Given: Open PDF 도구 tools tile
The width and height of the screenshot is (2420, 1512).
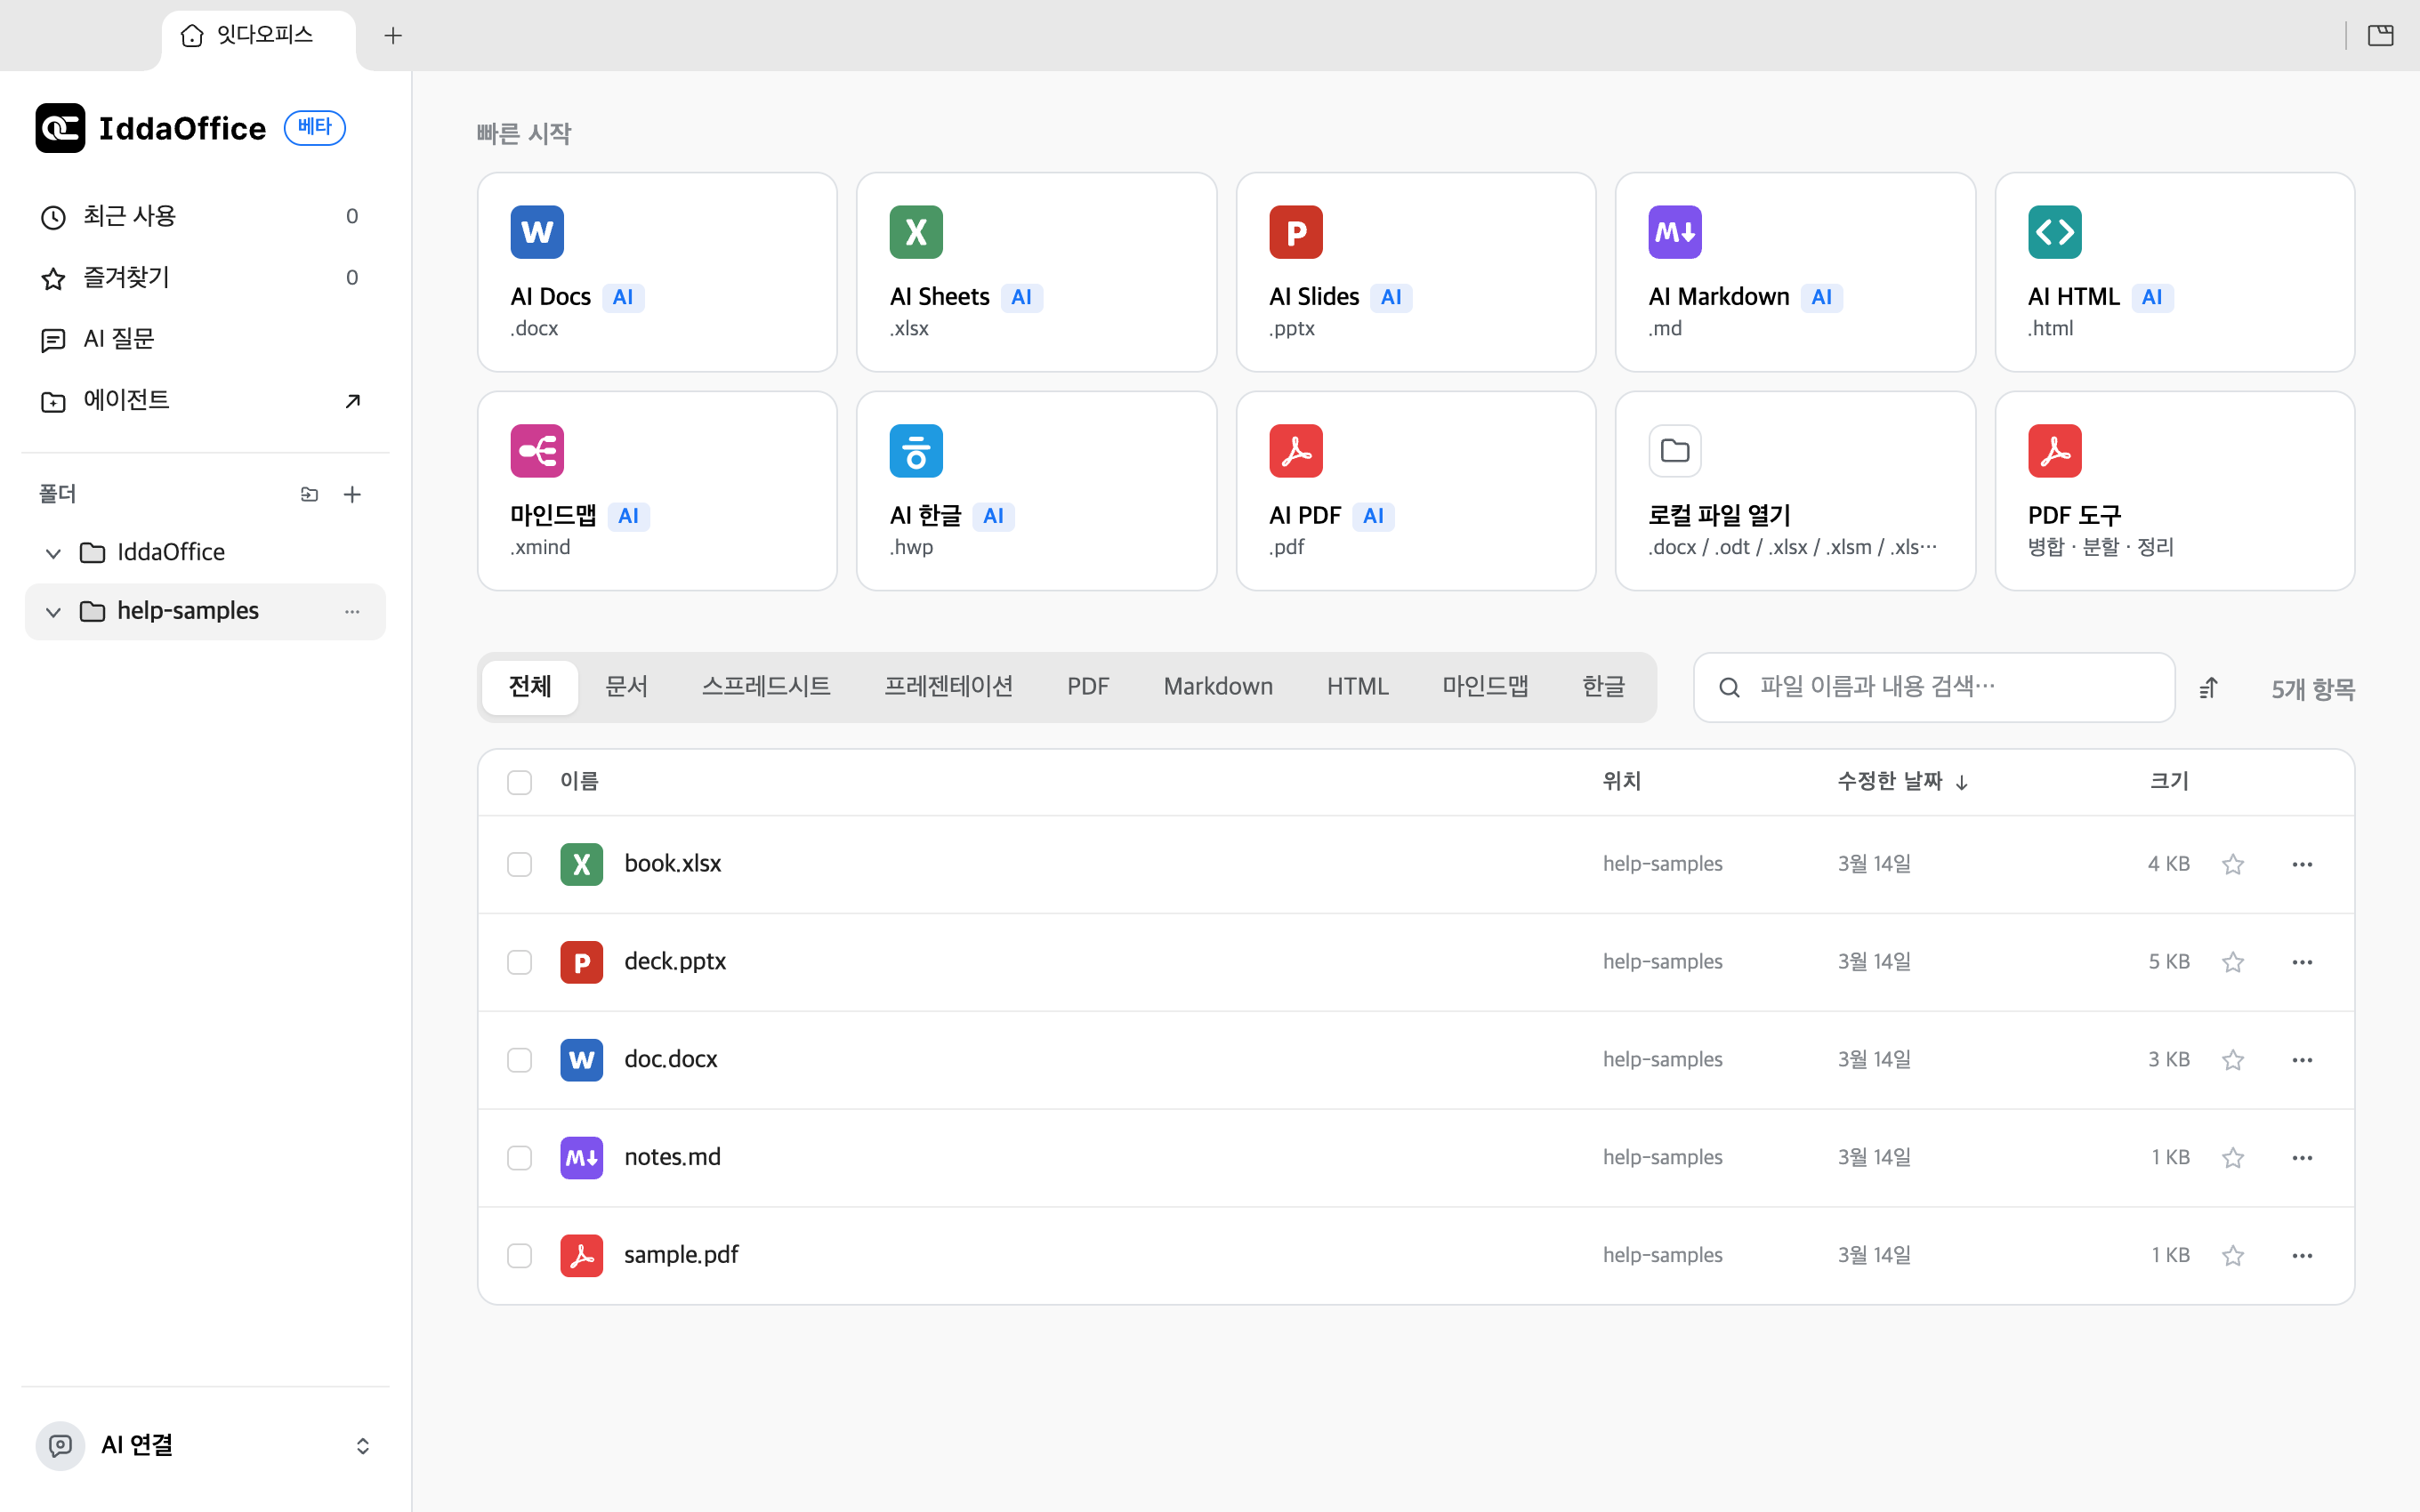Looking at the screenshot, I should [2174, 491].
